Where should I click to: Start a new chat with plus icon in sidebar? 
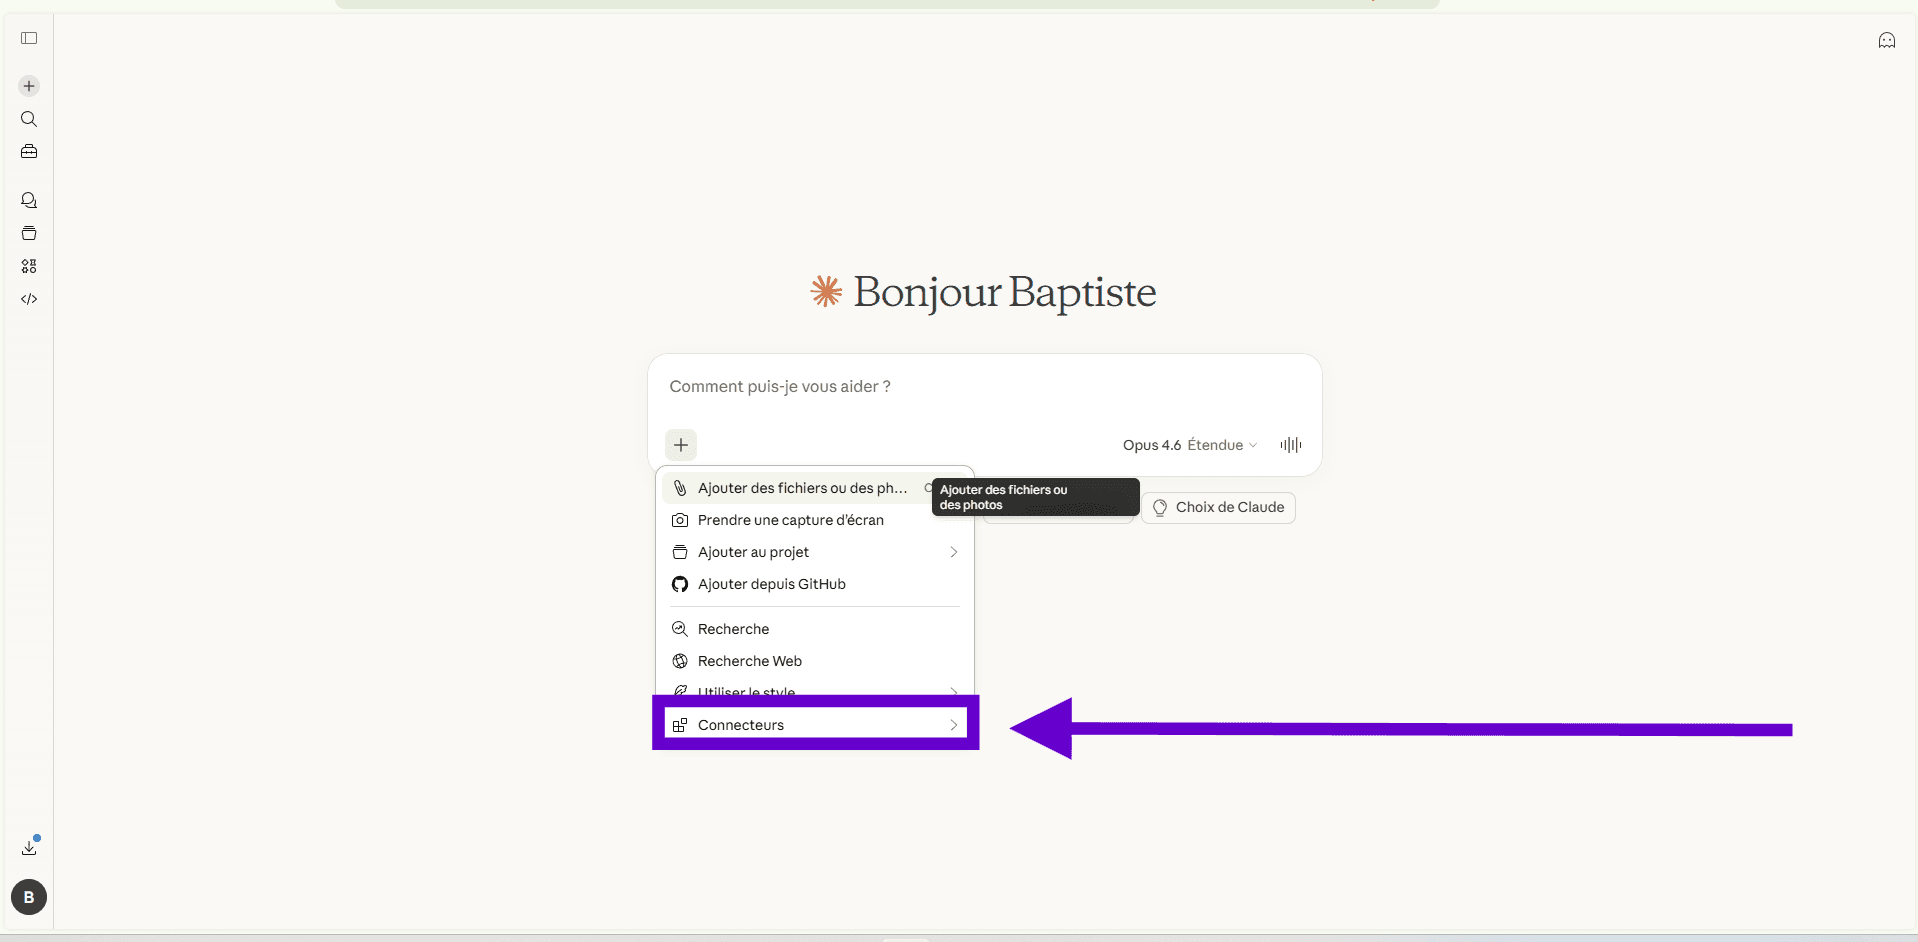29,86
